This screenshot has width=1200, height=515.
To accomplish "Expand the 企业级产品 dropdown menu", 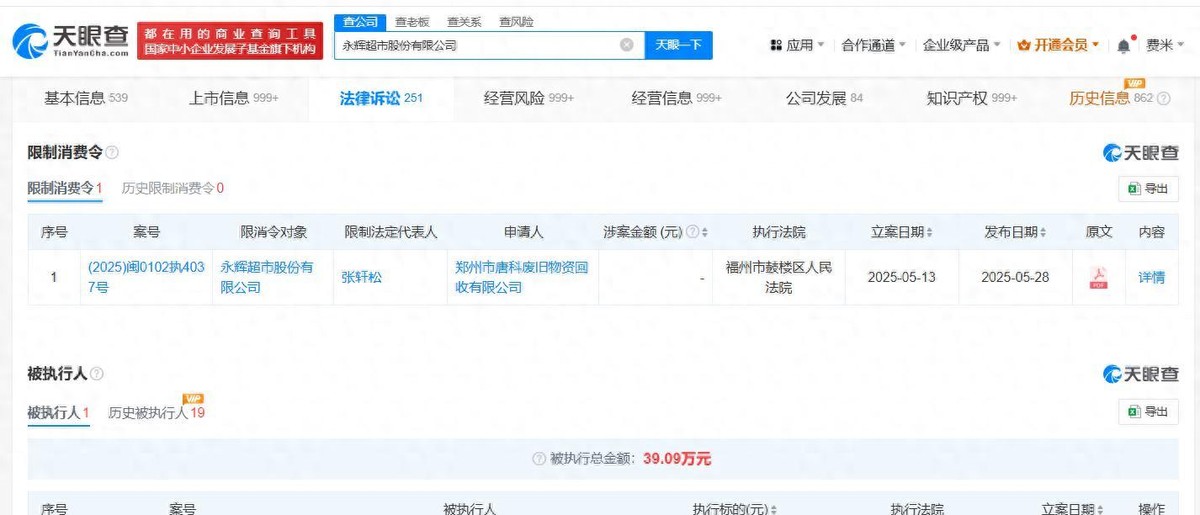I will 961,45.
